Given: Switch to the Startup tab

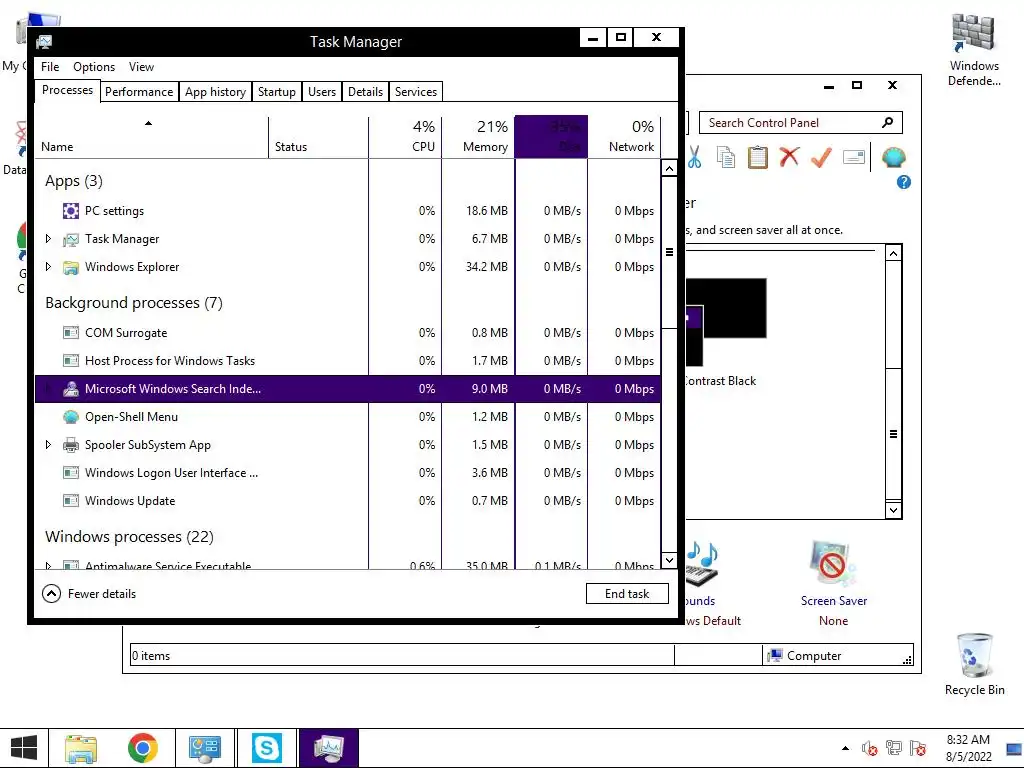Looking at the screenshot, I should coord(277,92).
